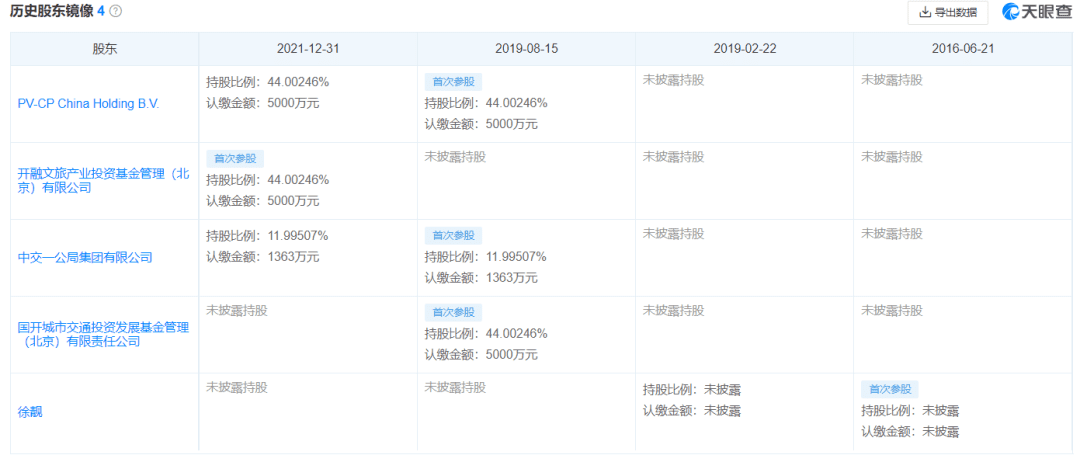This screenshot has height=462, width=1080.
Task: Click 未披露持股 in PV-CP row under 2019-02-22
Action: (x=673, y=80)
